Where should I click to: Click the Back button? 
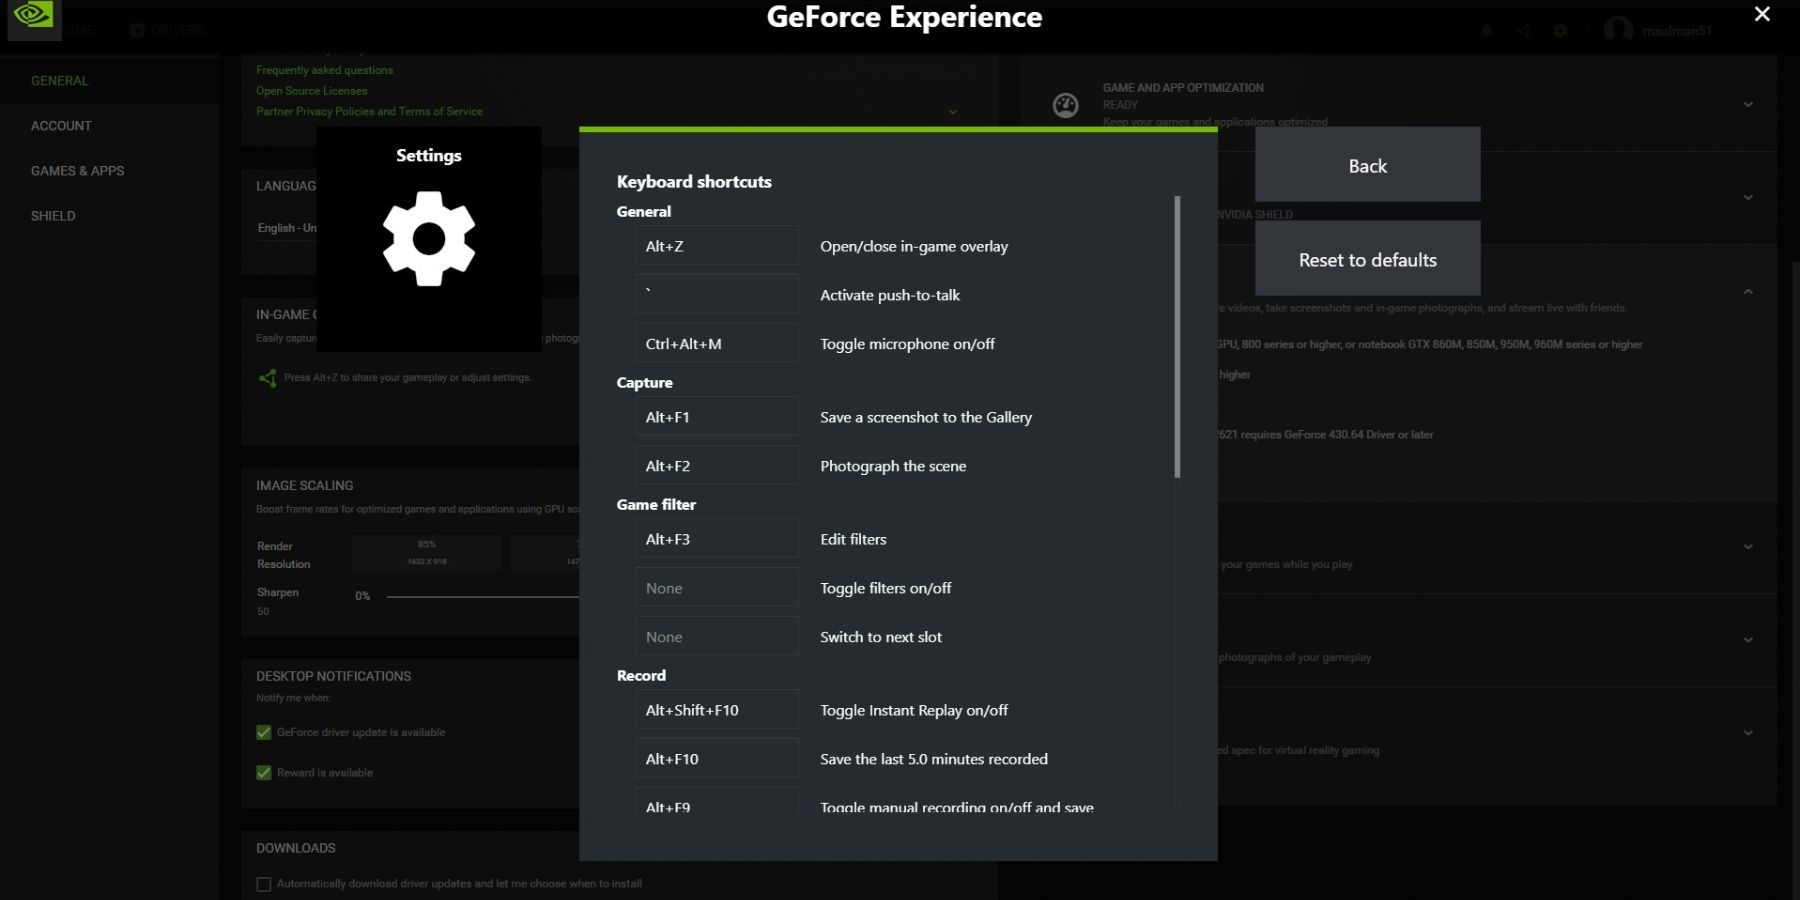point(1367,165)
